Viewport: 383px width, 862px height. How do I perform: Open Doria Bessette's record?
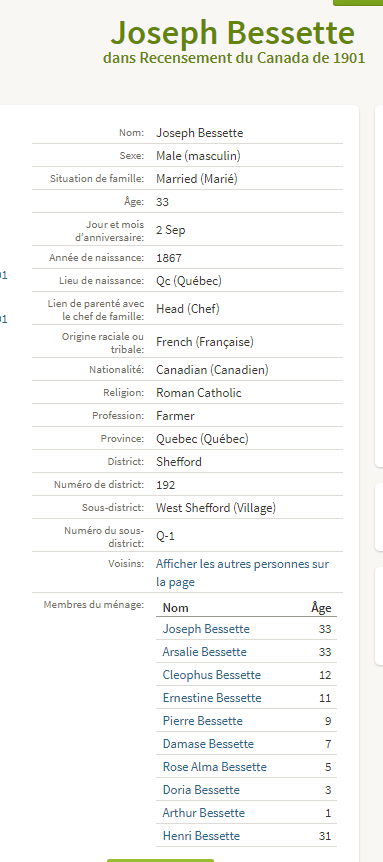pos(201,790)
